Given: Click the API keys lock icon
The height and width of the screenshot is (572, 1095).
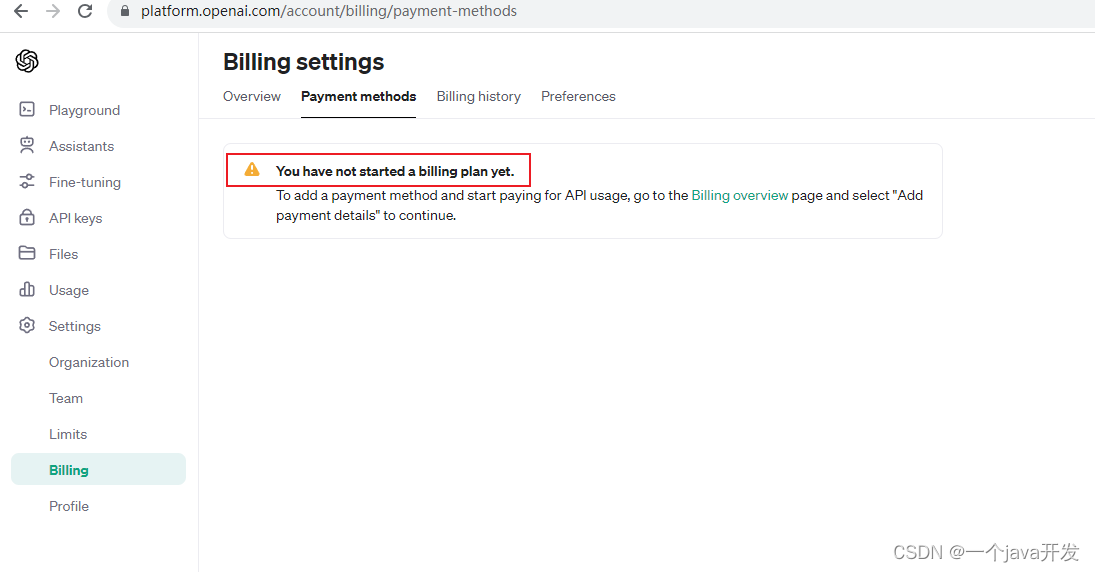Looking at the screenshot, I should 27,217.
